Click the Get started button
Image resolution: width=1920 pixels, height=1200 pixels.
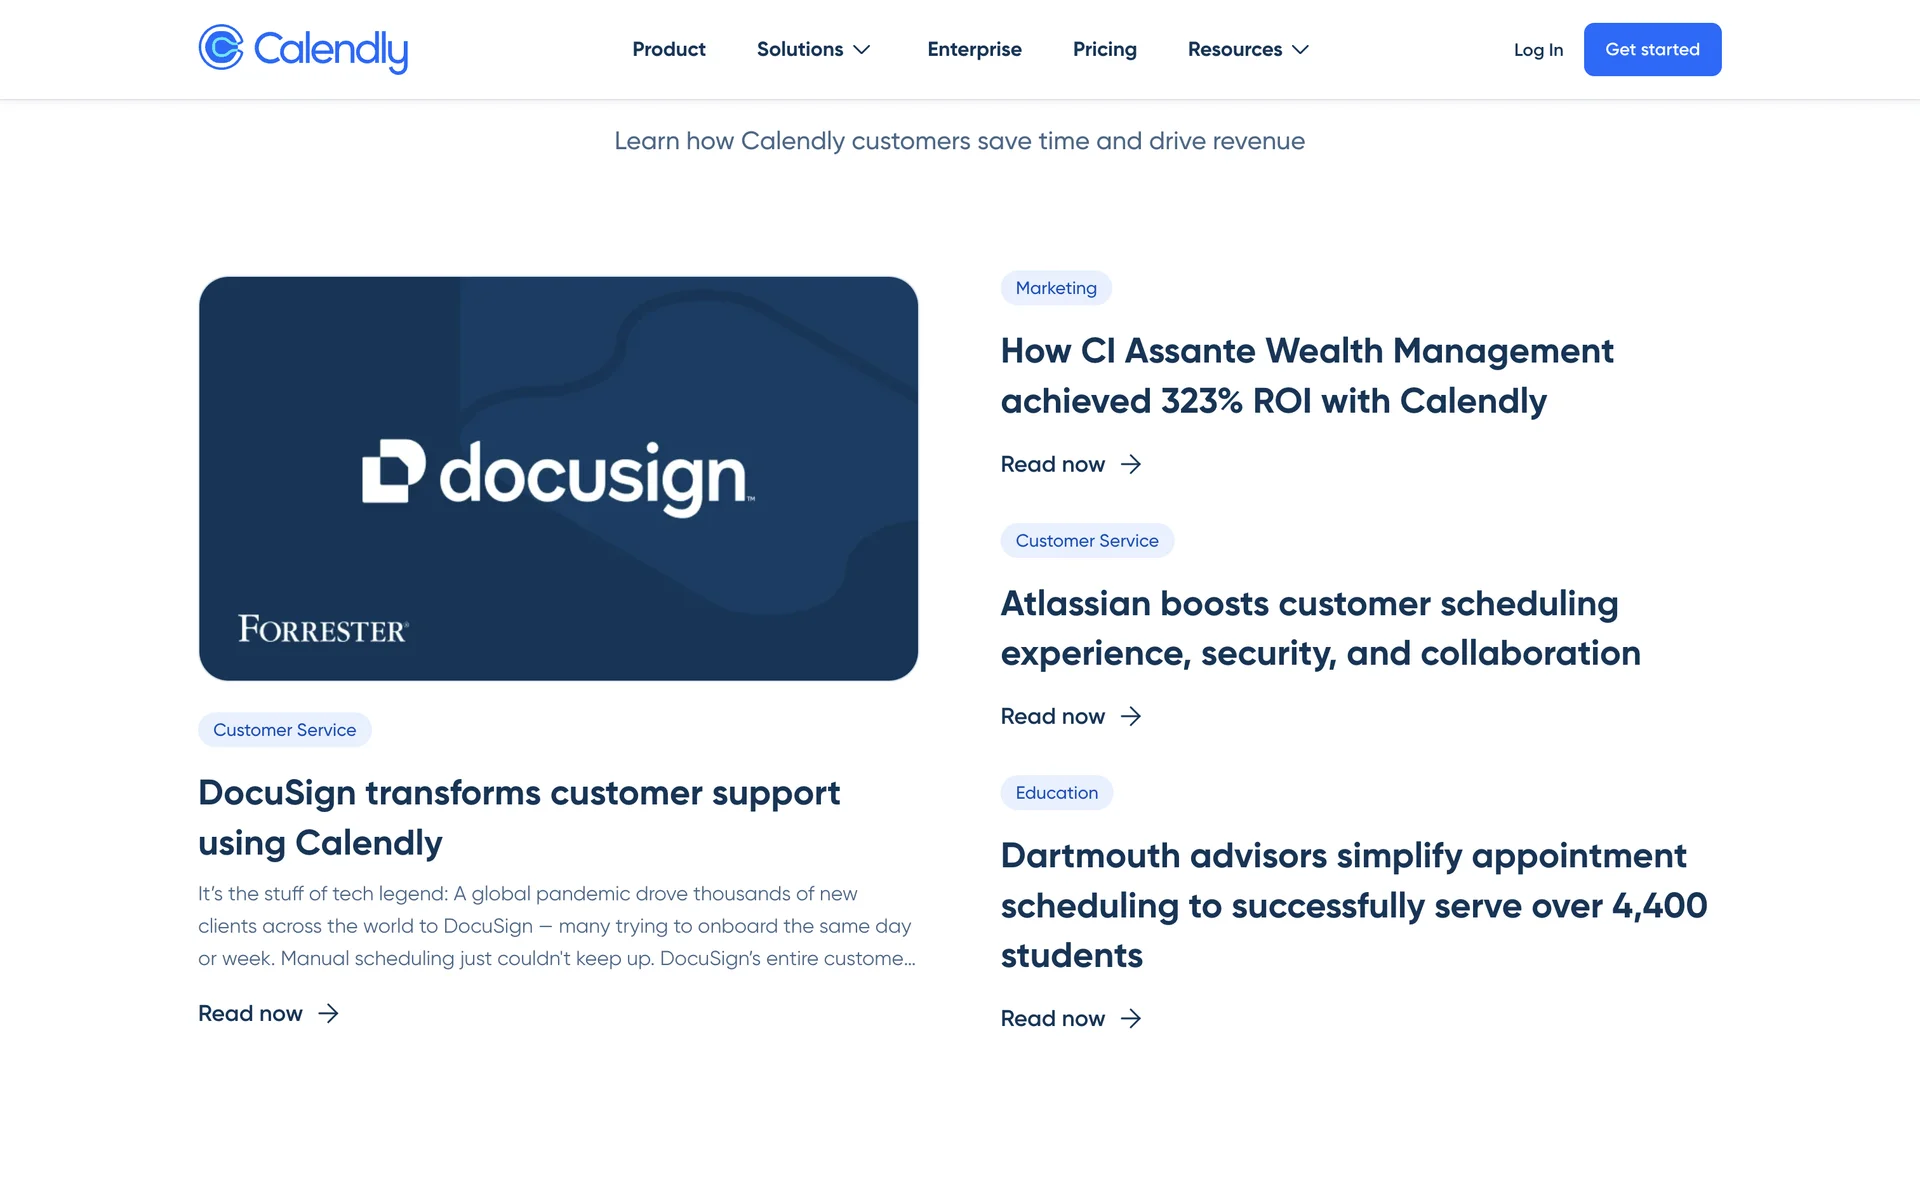coord(1652,49)
